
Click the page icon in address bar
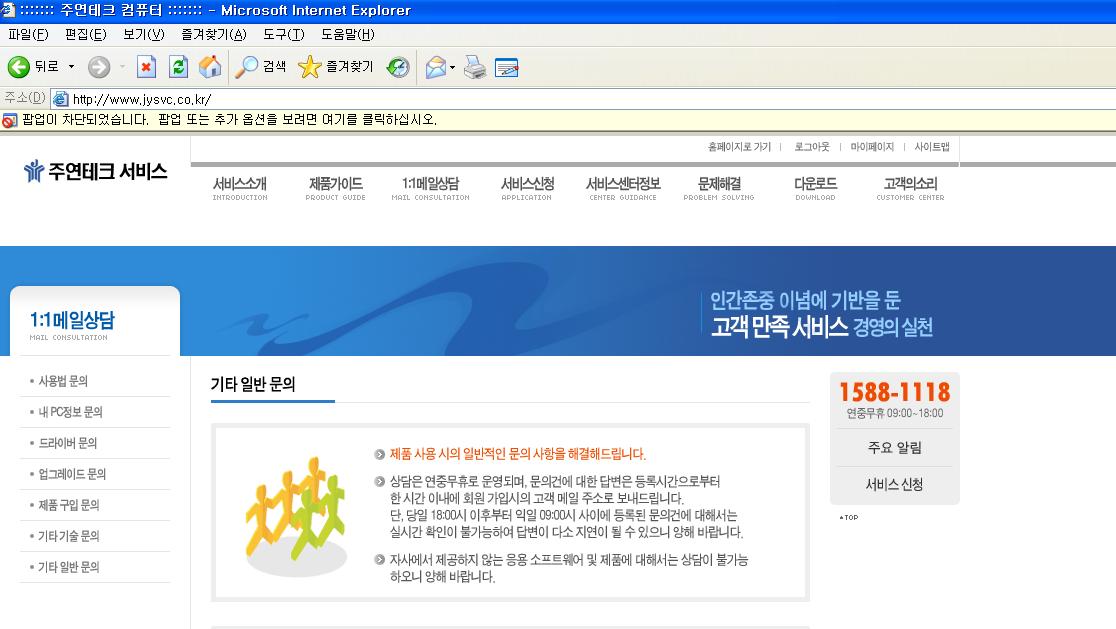coord(60,99)
